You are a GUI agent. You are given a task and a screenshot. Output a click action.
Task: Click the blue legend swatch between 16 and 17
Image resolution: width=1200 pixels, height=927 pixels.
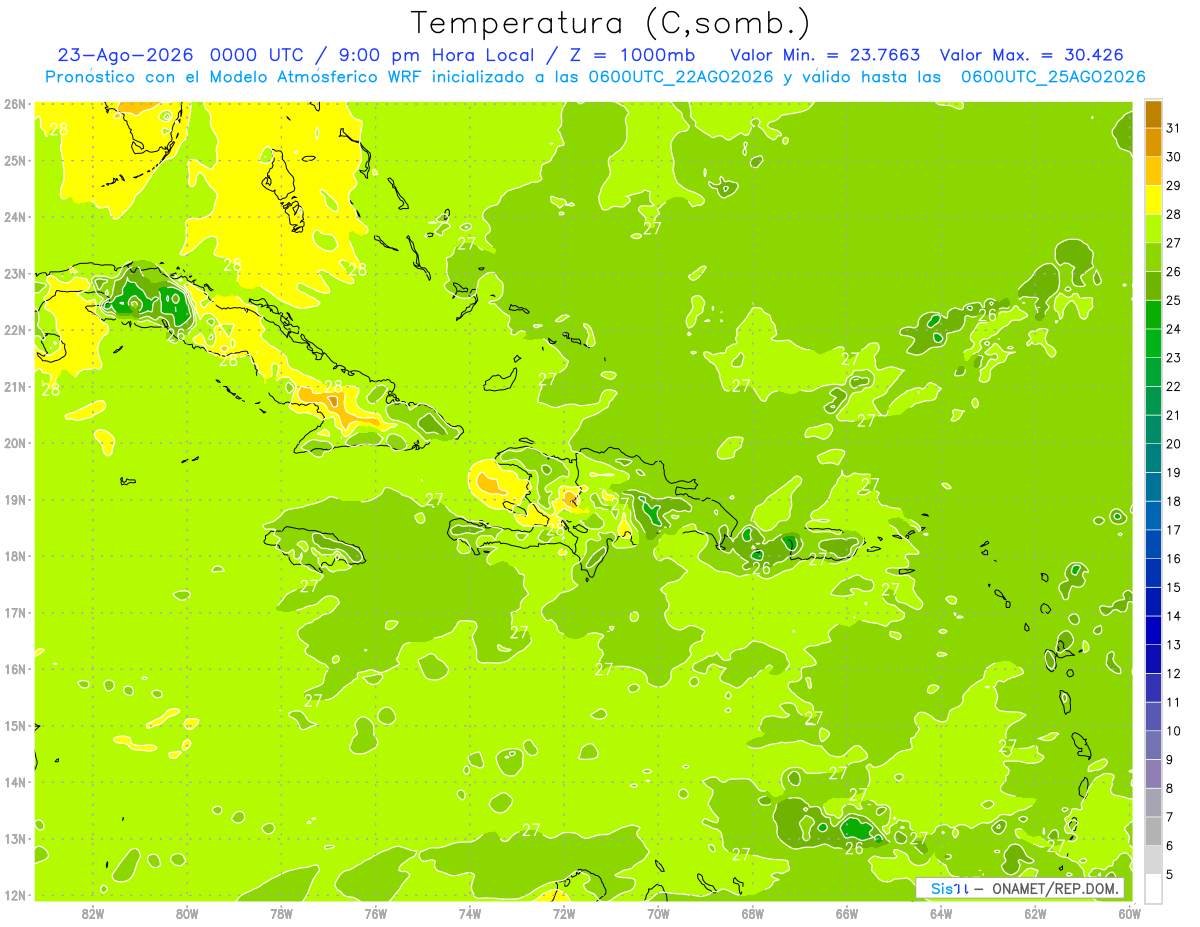point(1153,544)
